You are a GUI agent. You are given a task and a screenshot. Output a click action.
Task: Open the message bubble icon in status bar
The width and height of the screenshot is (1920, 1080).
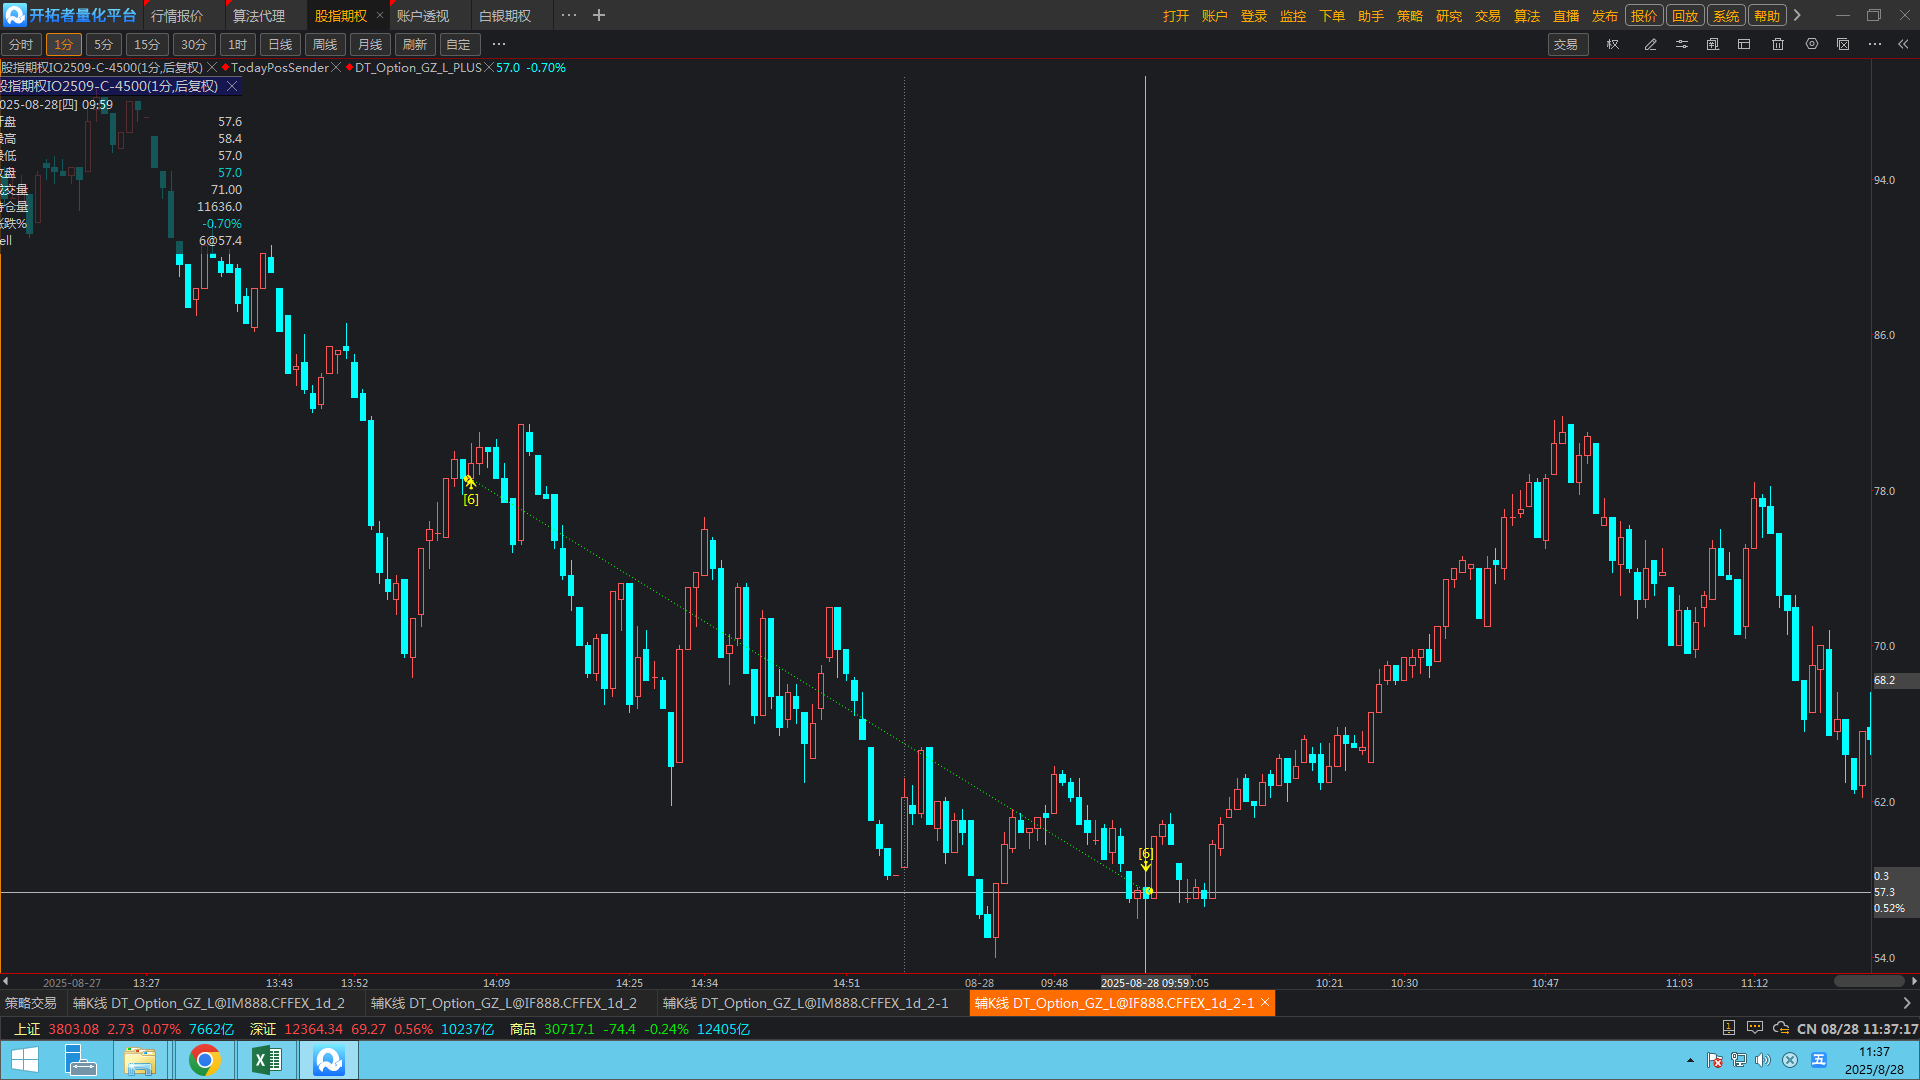pyautogui.click(x=1754, y=1028)
